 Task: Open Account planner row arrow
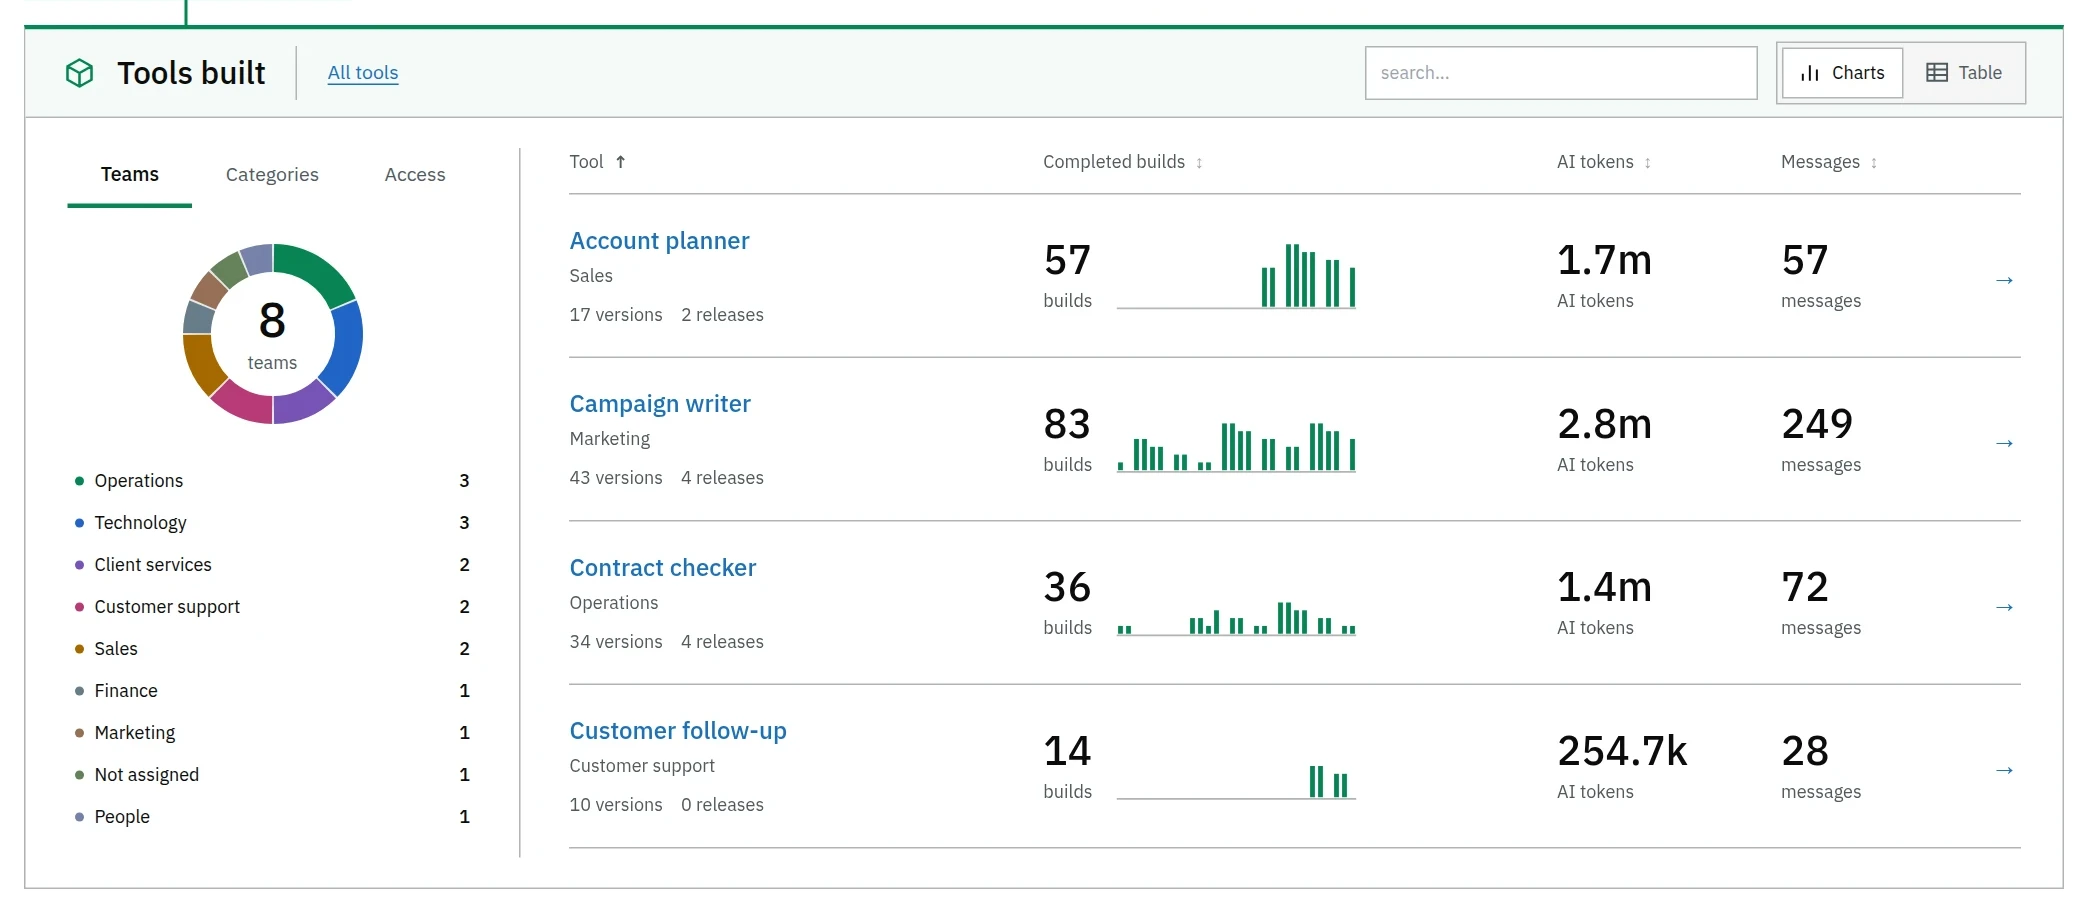[x=2004, y=280]
